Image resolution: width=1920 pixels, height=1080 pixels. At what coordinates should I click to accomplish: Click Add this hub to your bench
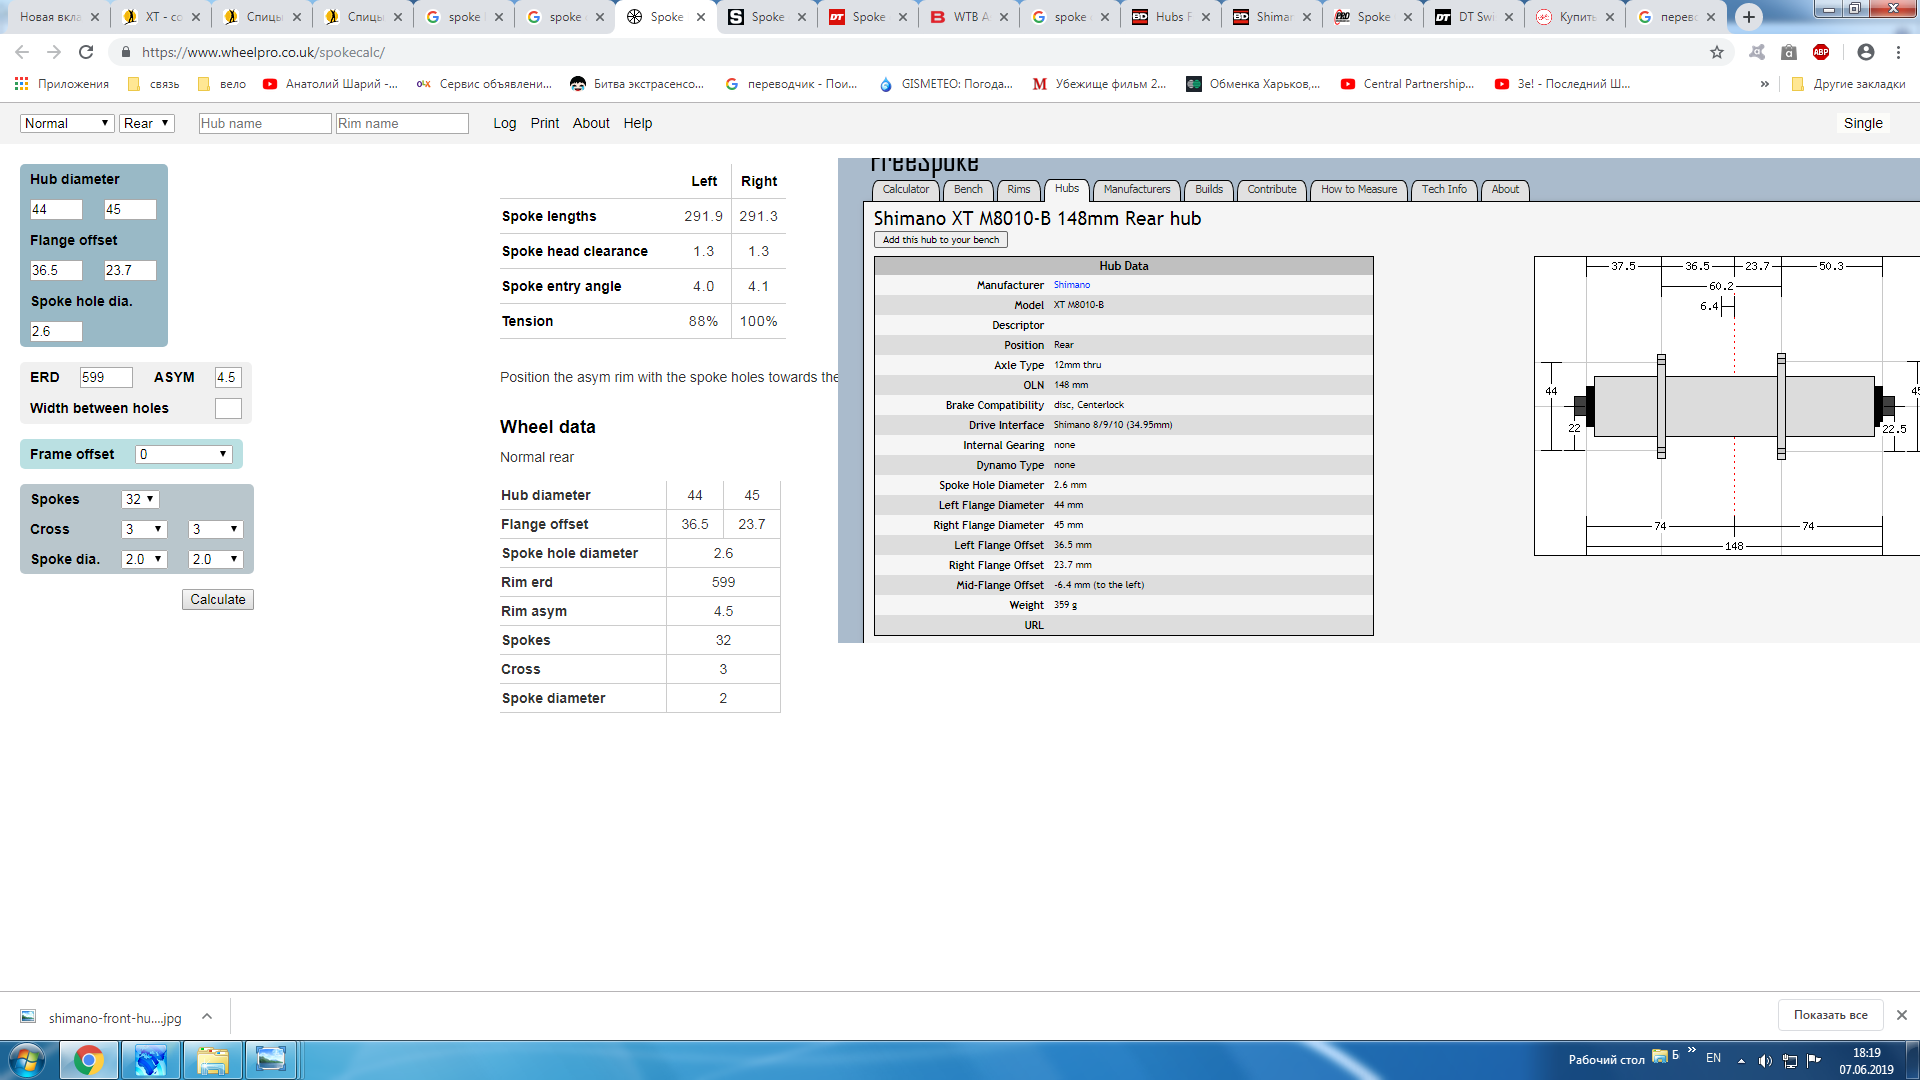coord(940,240)
